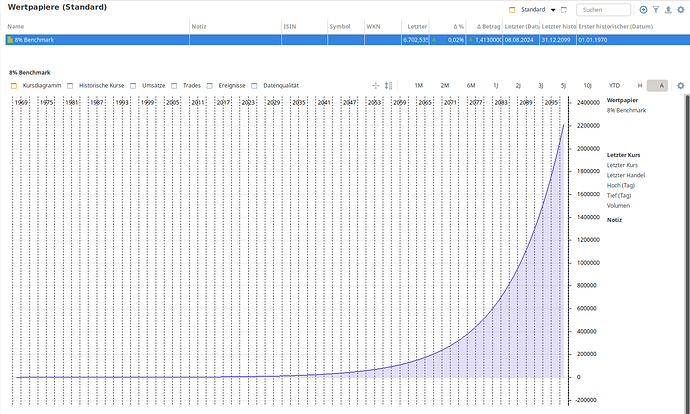Show the Datenqualität tab

pos(282,86)
